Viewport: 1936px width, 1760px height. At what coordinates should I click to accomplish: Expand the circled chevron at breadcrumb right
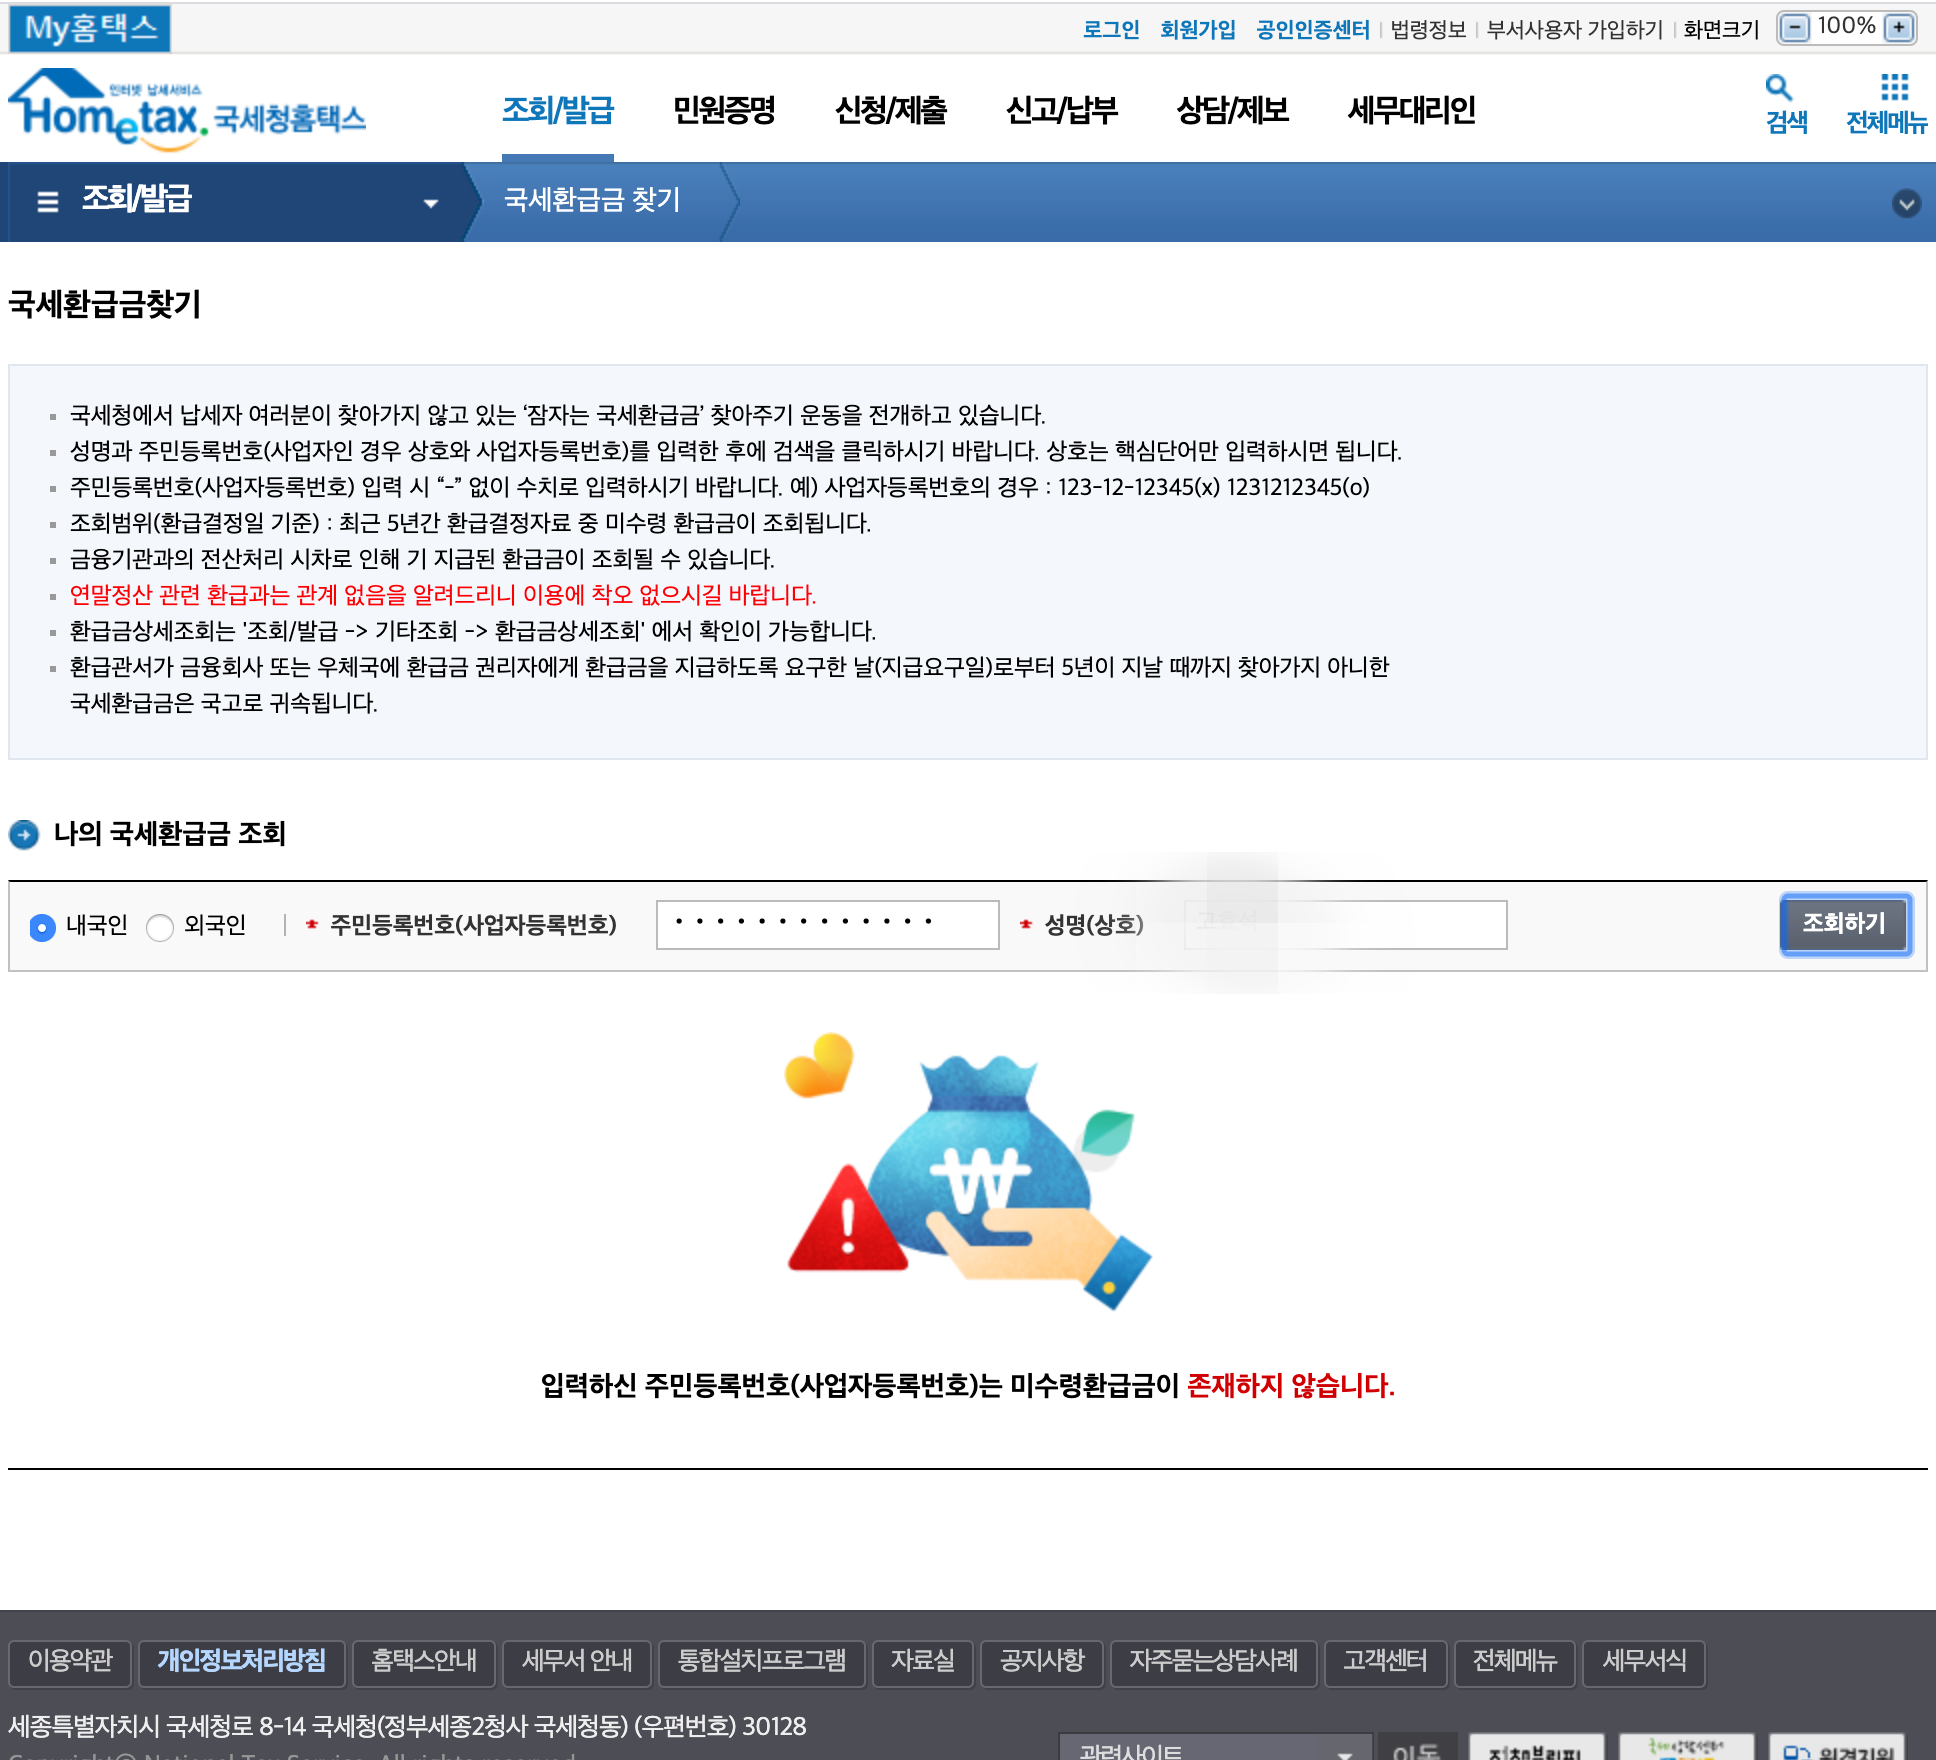[1906, 204]
